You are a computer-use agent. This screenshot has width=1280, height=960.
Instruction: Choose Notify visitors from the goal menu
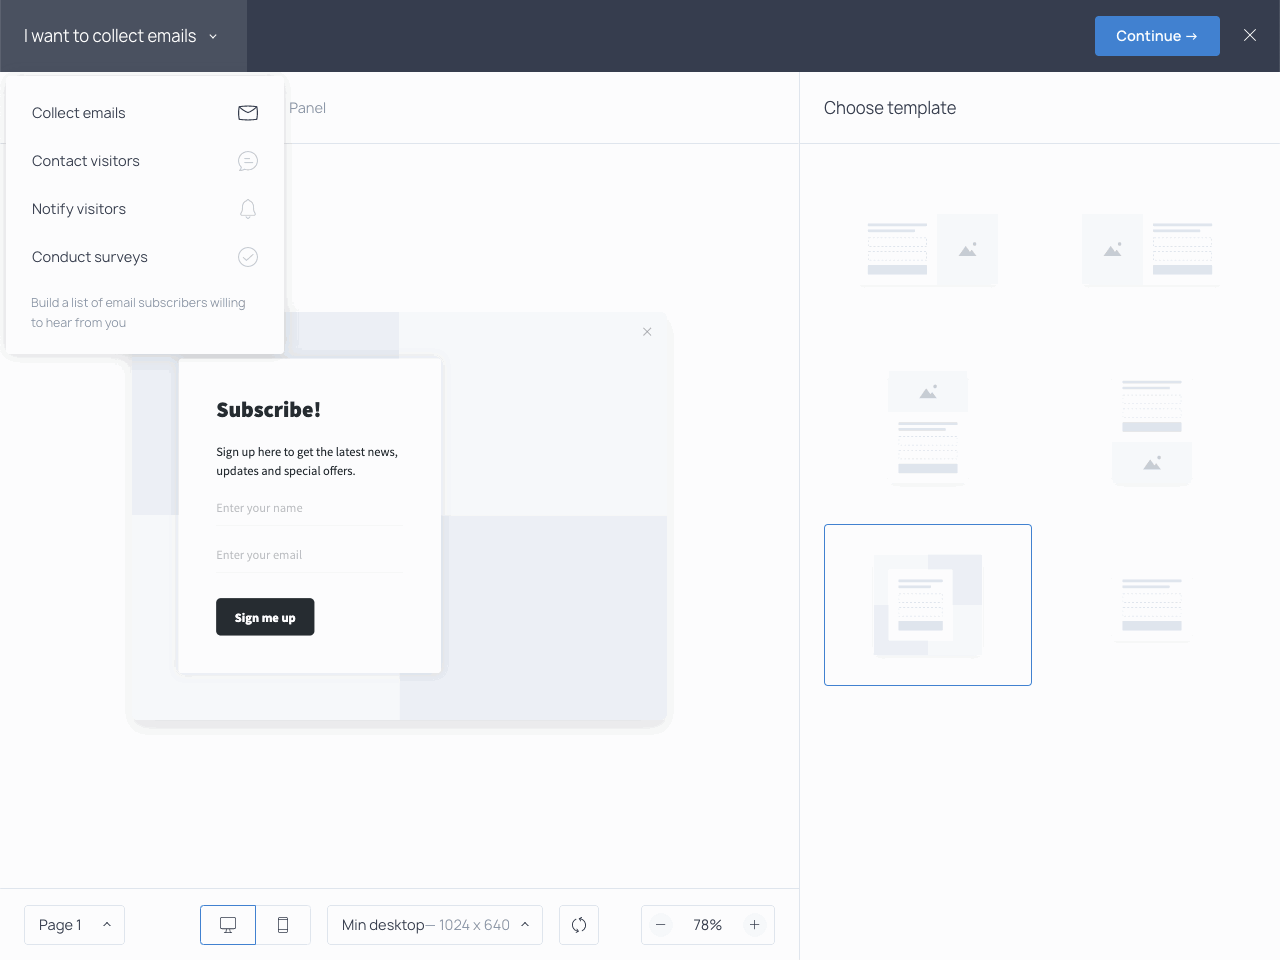79,209
